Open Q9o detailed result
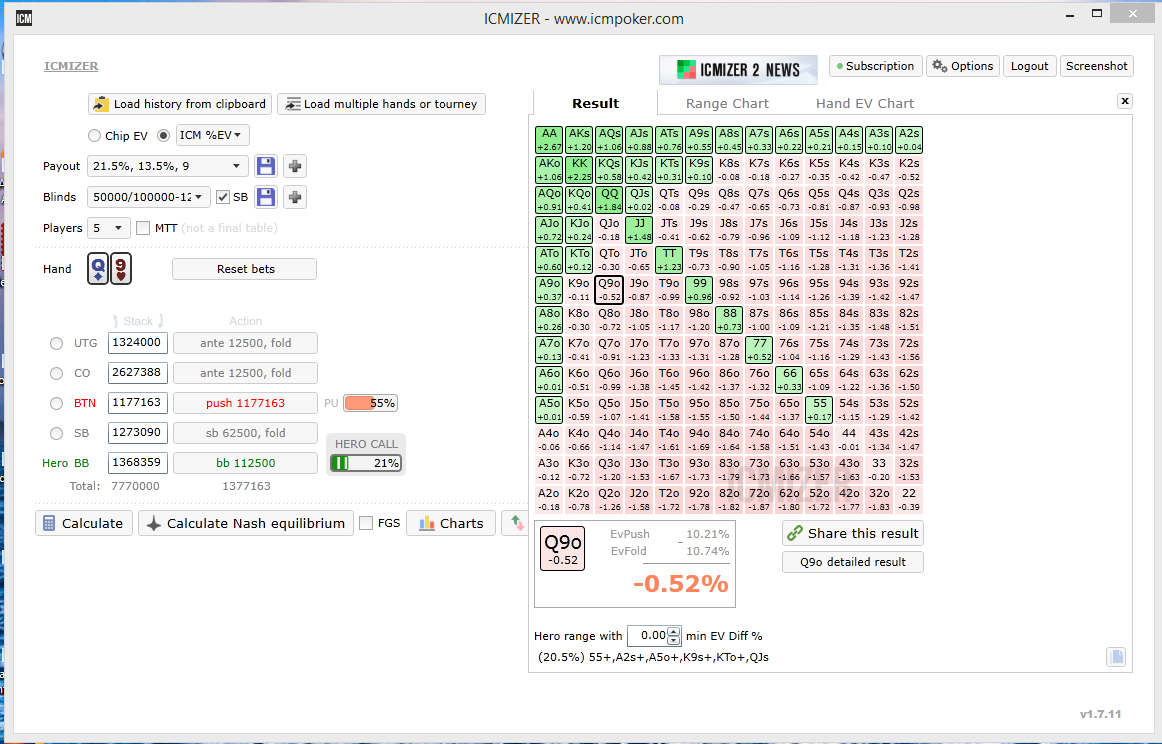1162x744 pixels. (x=853, y=562)
